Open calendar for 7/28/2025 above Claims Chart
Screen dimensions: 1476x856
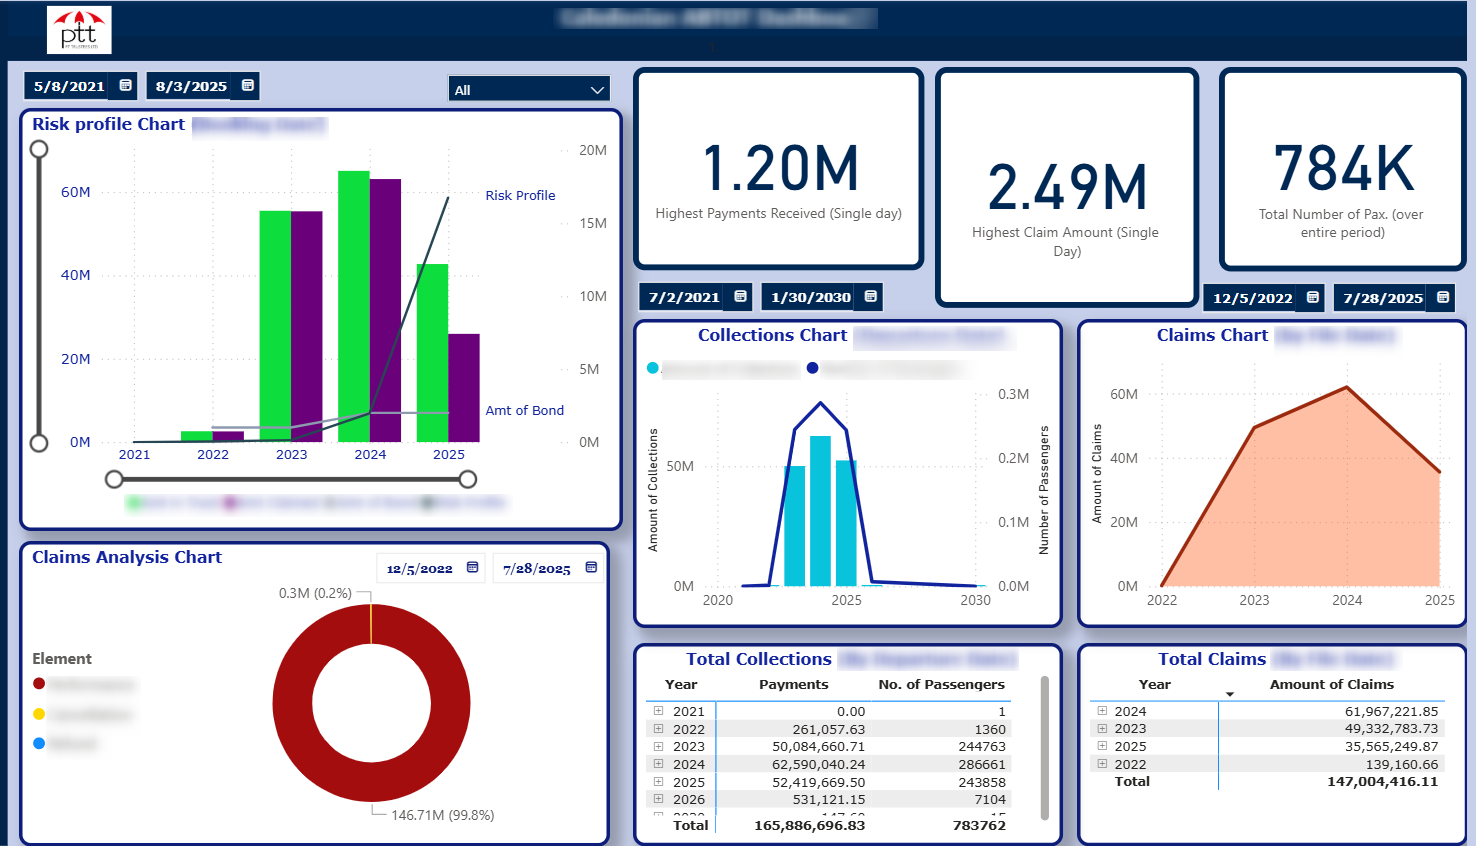pyautogui.click(x=1443, y=297)
